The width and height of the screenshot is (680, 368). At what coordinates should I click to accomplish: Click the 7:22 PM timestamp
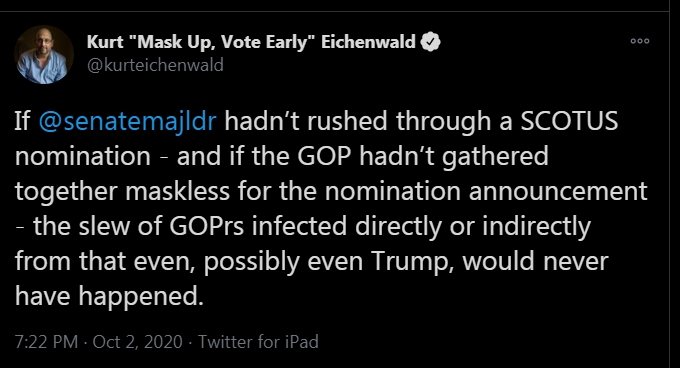click(x=46, y=342)
